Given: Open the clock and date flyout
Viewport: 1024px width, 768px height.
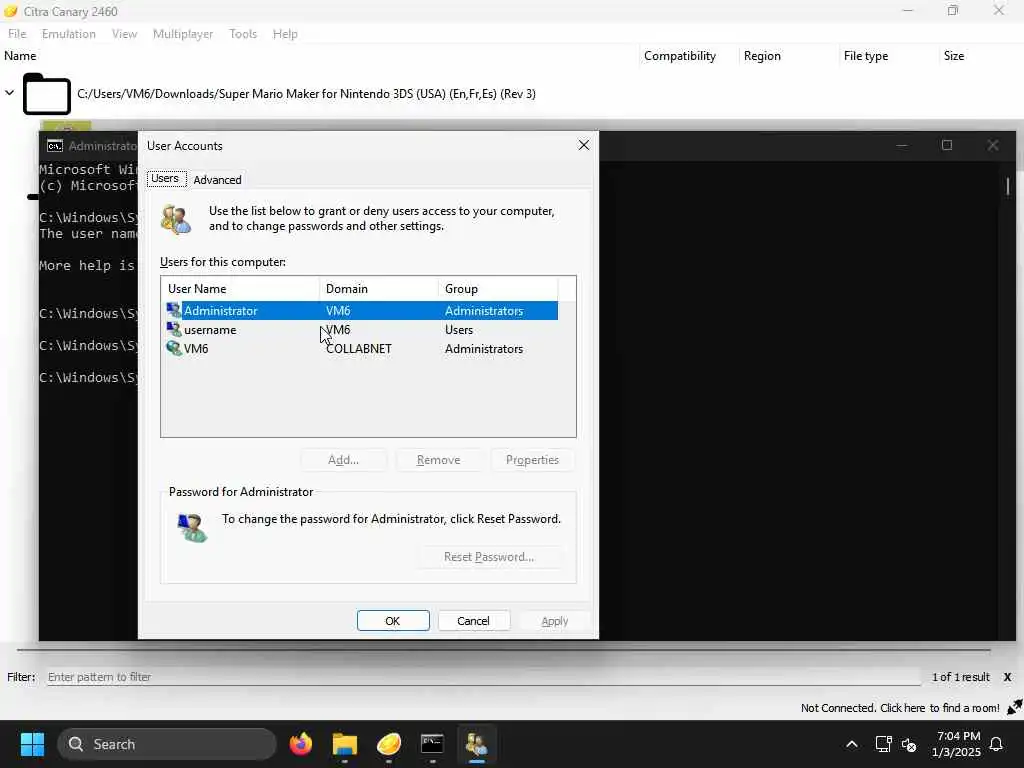Looking at the screenshot, I should [x=957, y=744].
